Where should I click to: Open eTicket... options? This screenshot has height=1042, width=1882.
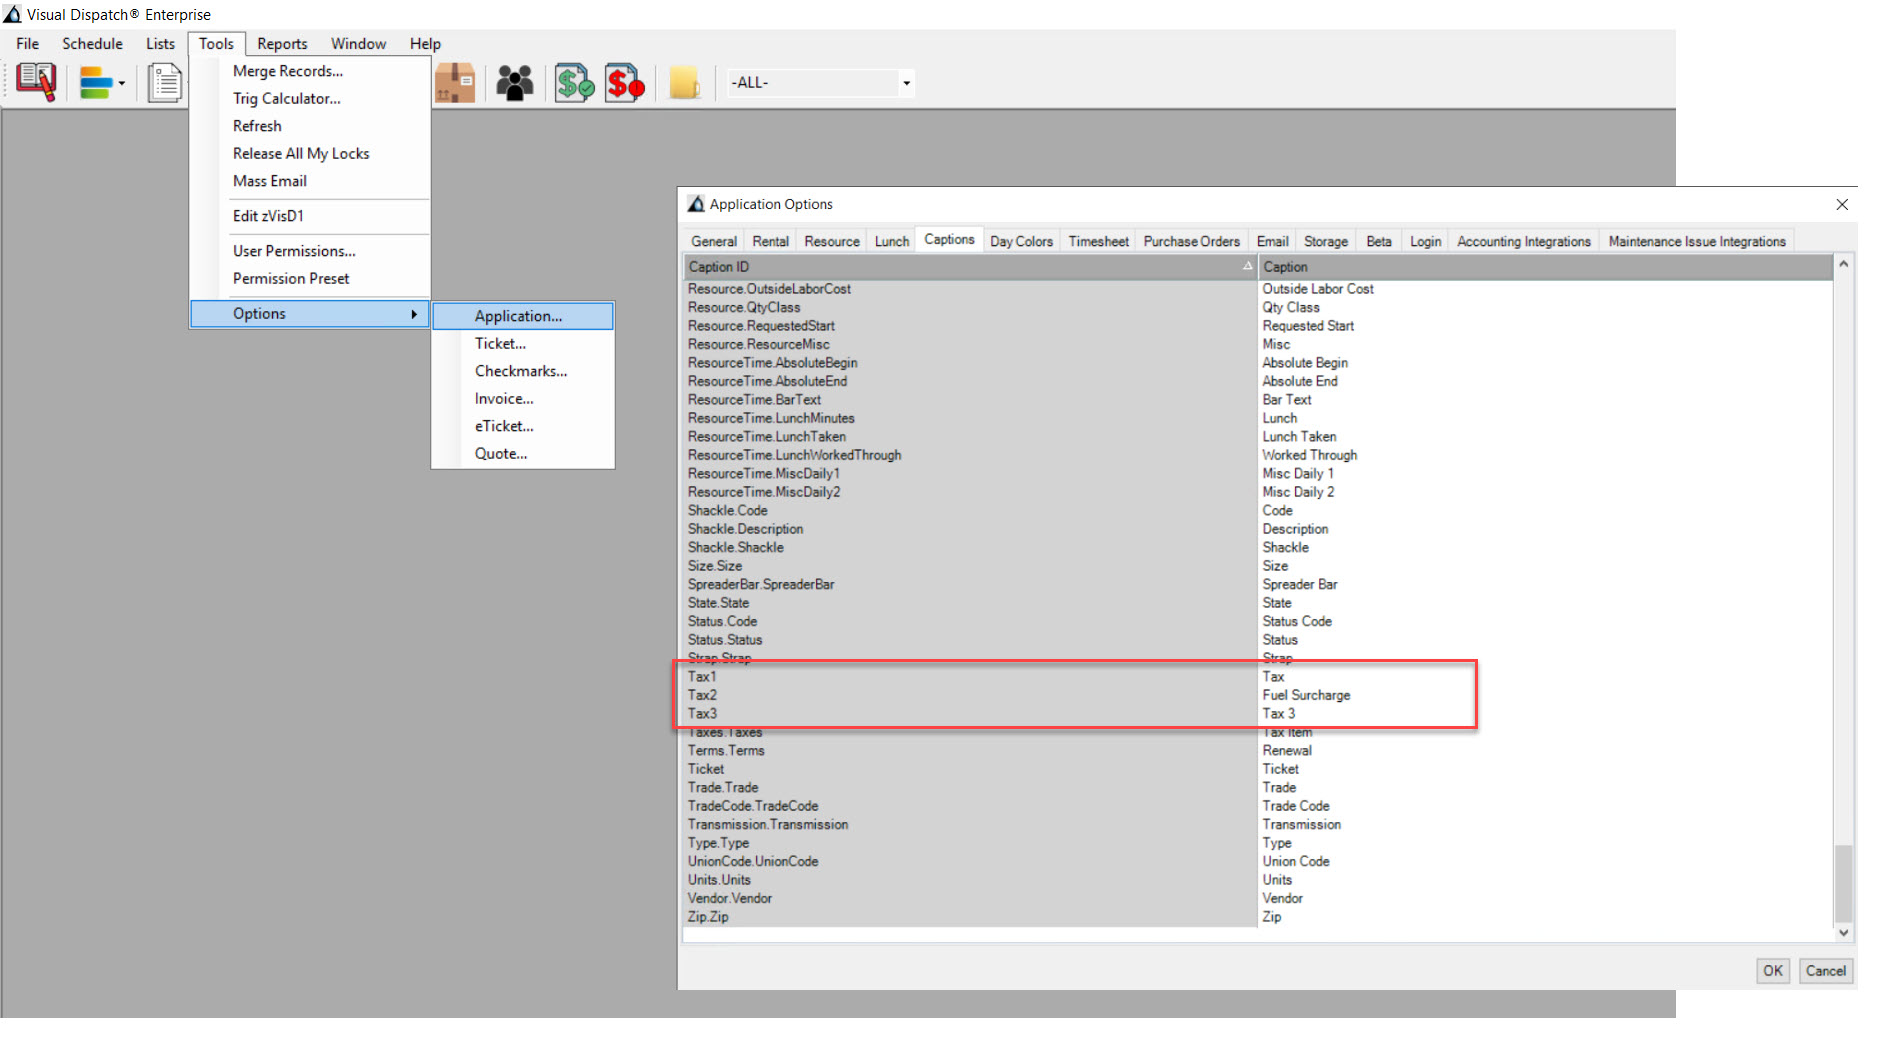click(x=523, y=426)
